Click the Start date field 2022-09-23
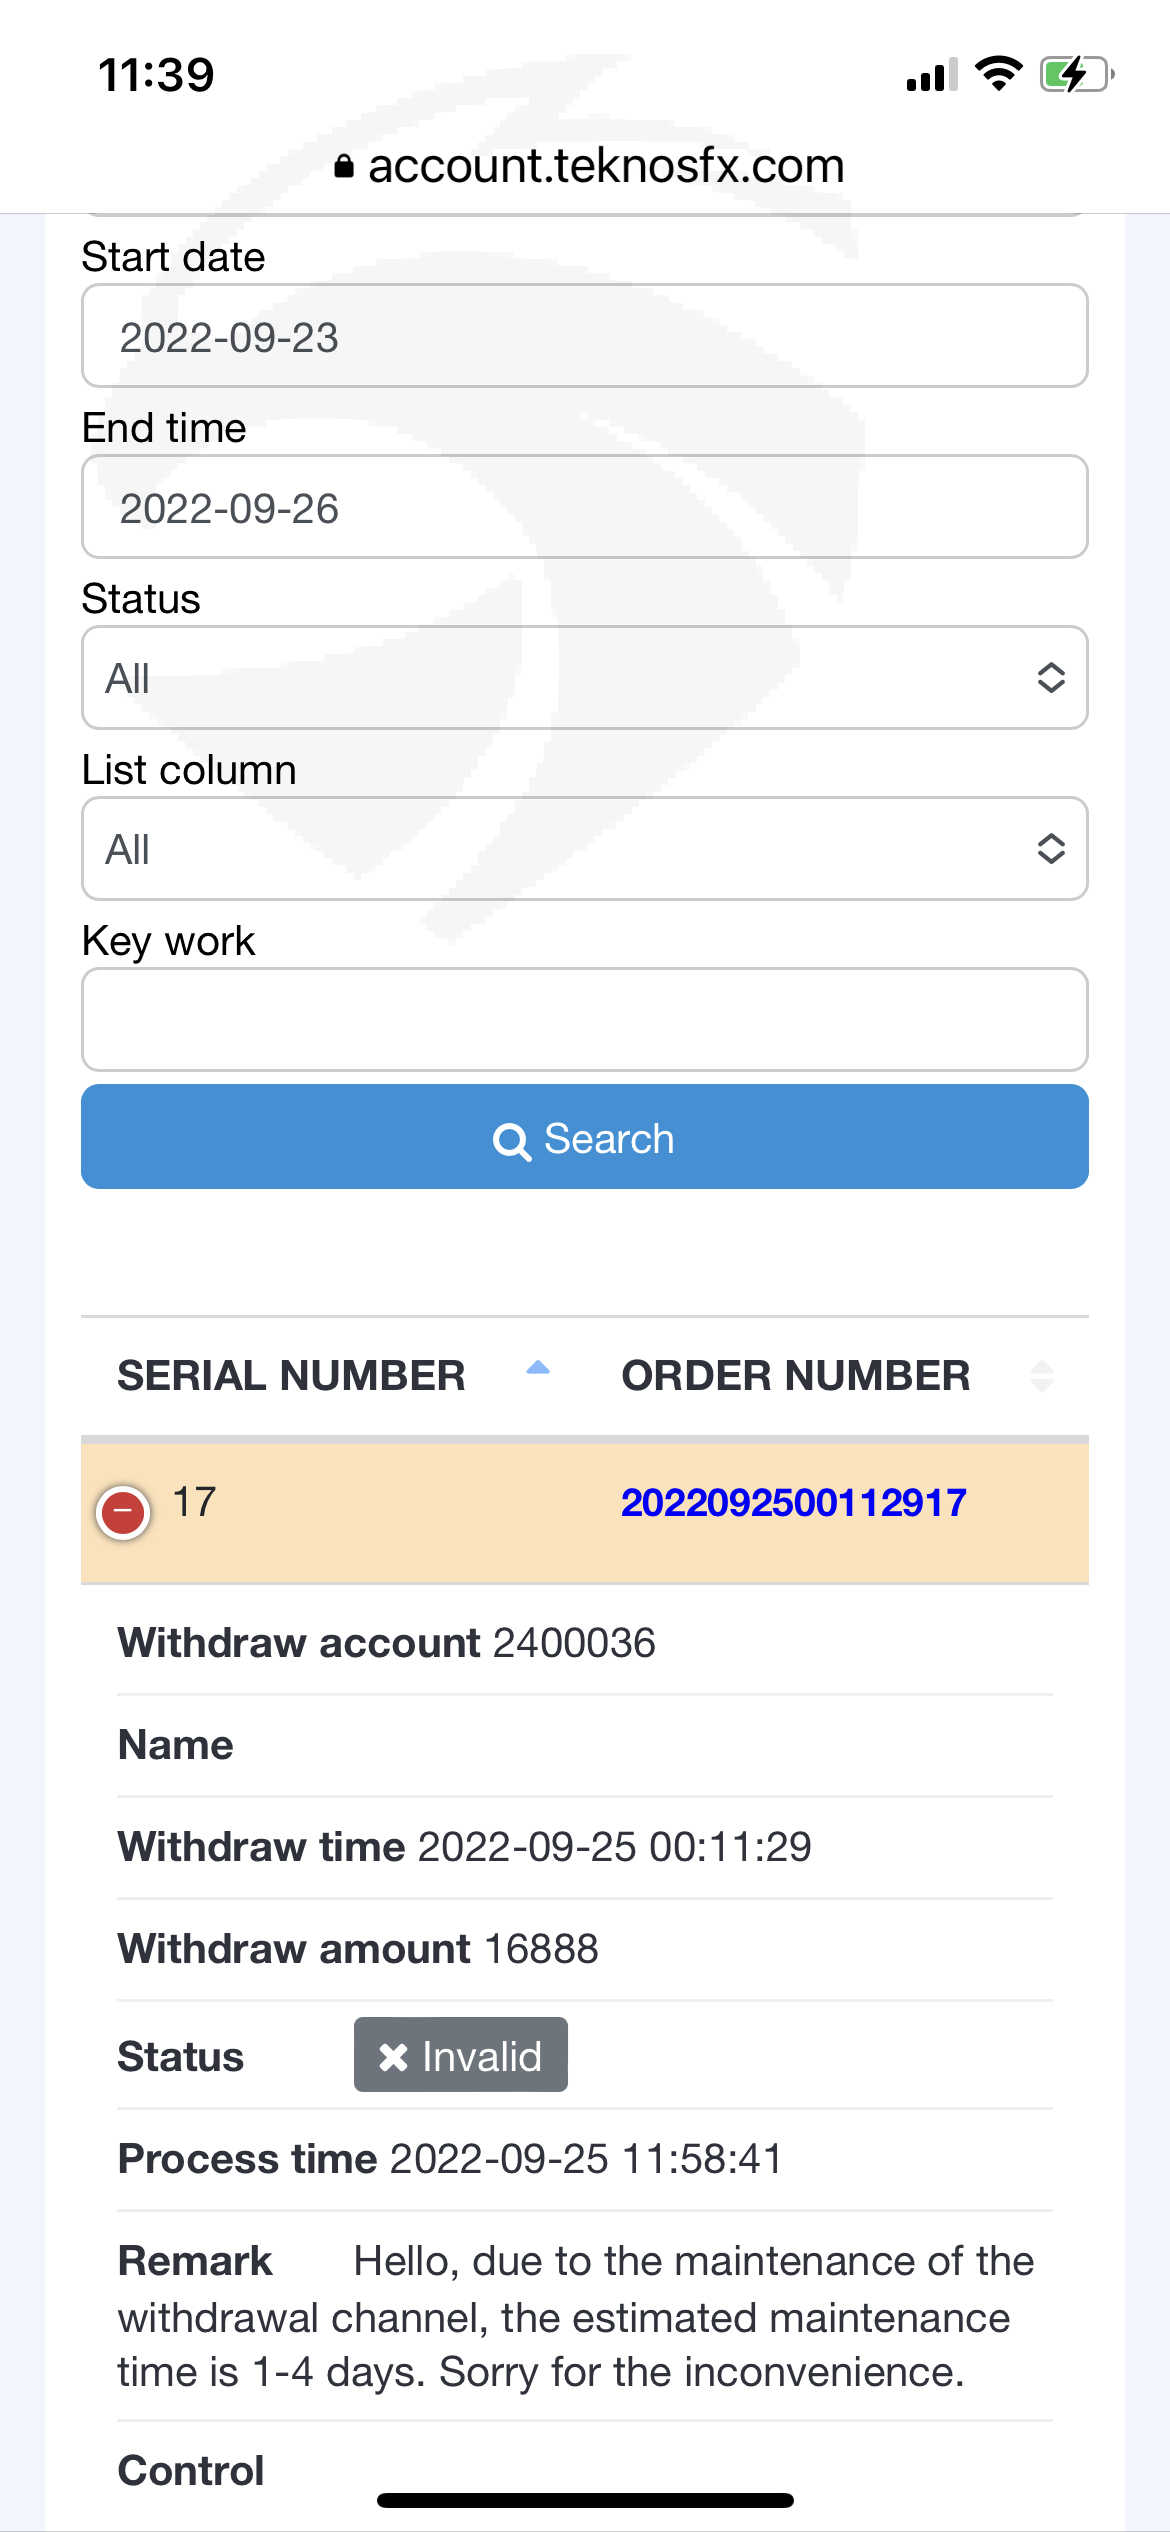 584,337
